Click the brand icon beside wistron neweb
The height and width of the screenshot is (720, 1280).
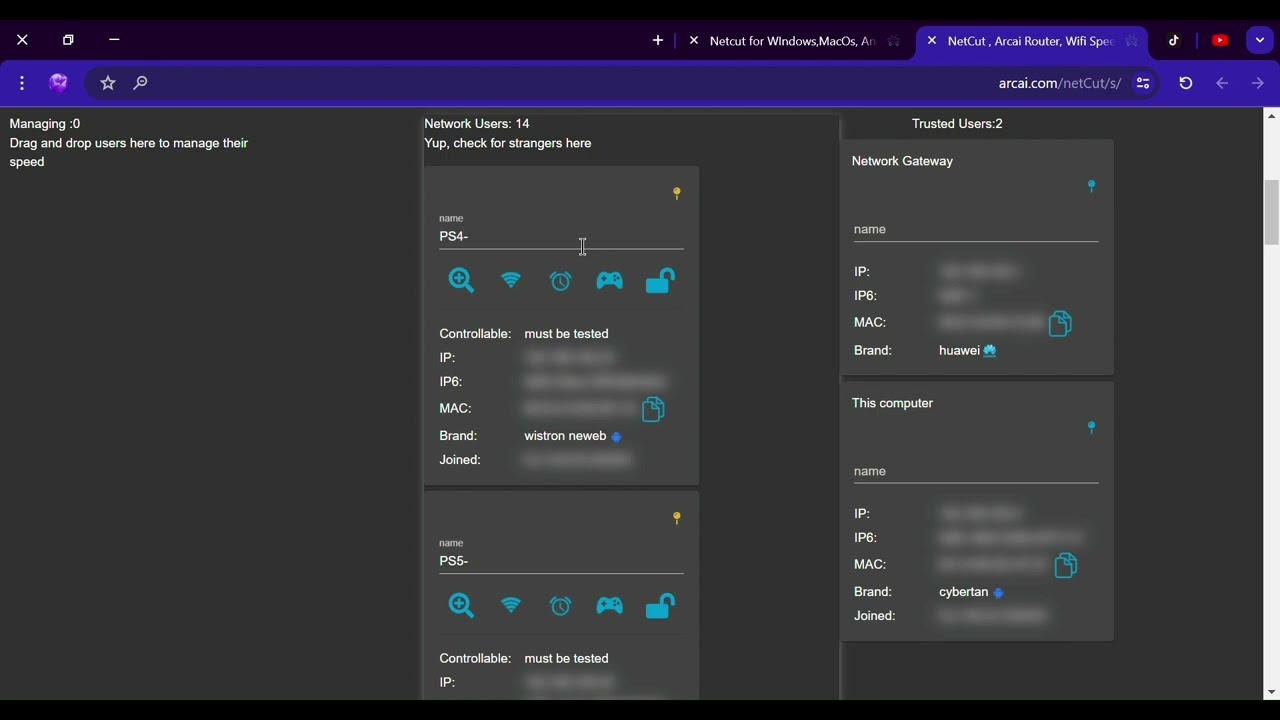tap(616, 437)
